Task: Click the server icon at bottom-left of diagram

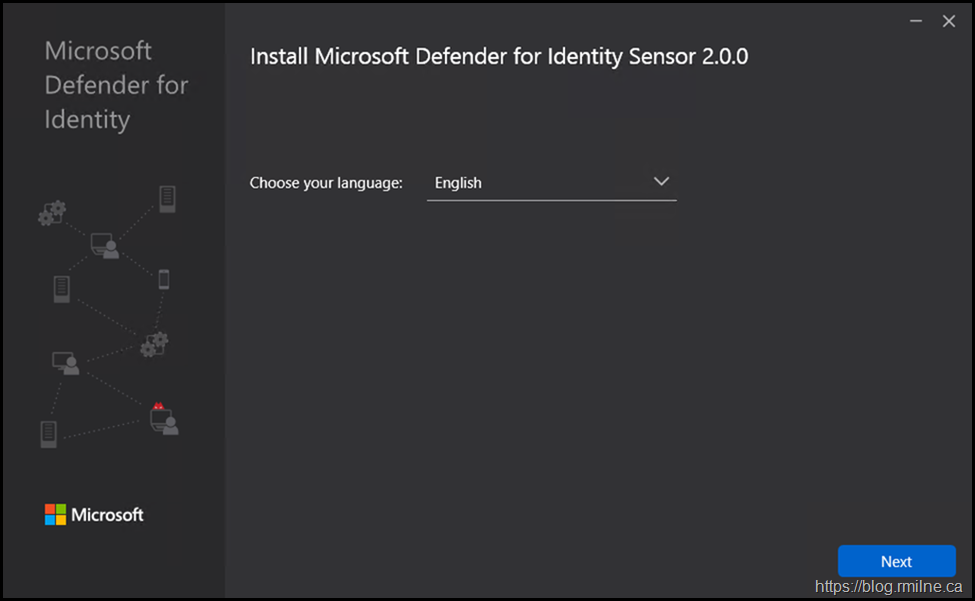Action: tap(48, 433)
